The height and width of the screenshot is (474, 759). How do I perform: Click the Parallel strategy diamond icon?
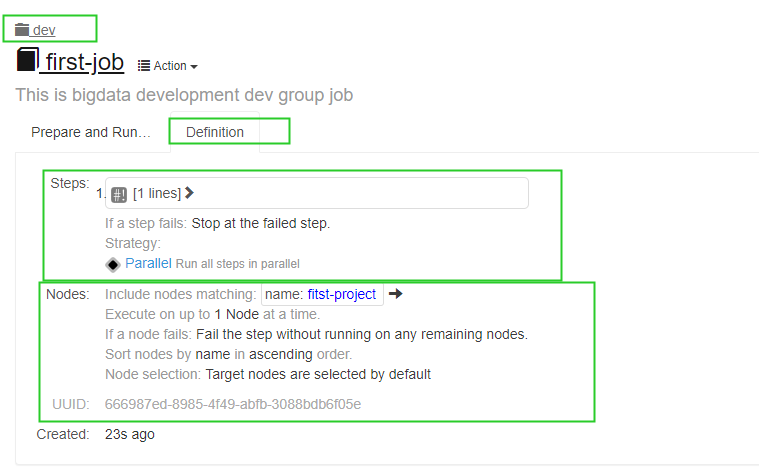point(113,264)
